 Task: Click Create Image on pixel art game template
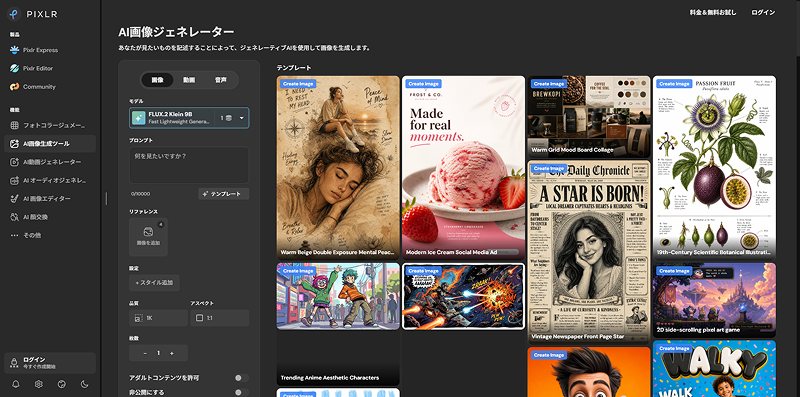coord(674,271)
